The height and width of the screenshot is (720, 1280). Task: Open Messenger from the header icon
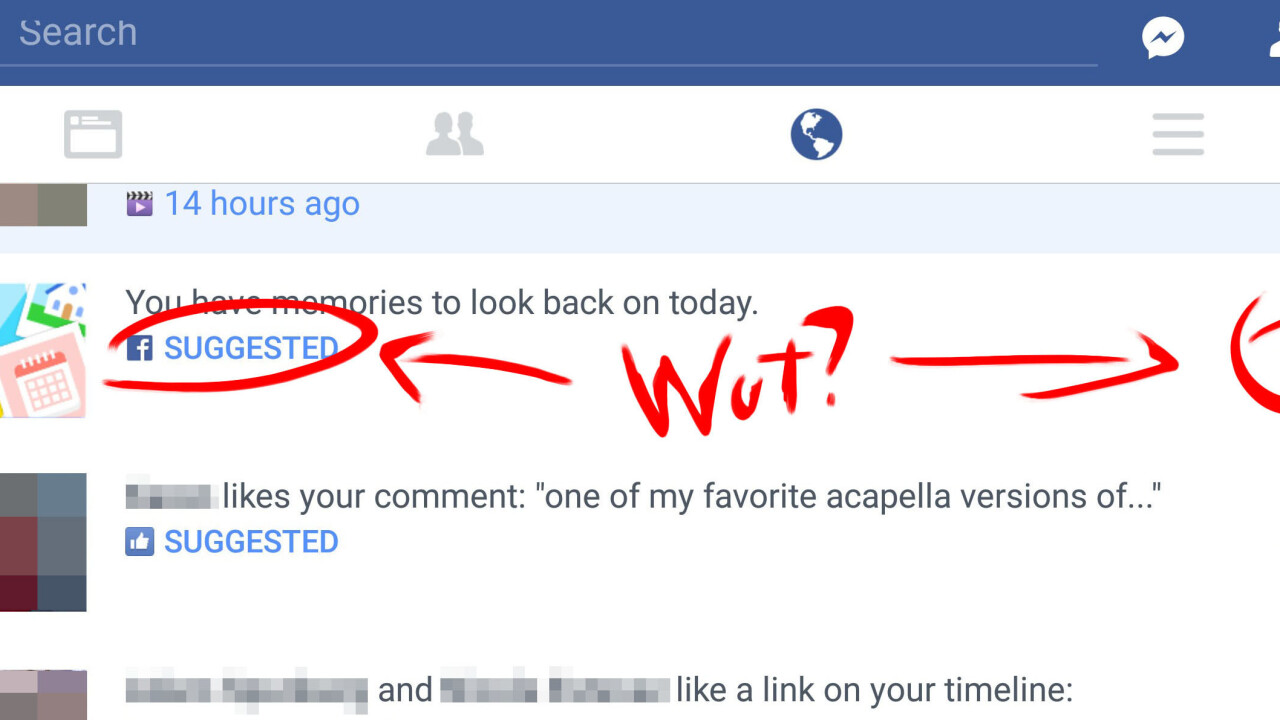[1163, 39]
